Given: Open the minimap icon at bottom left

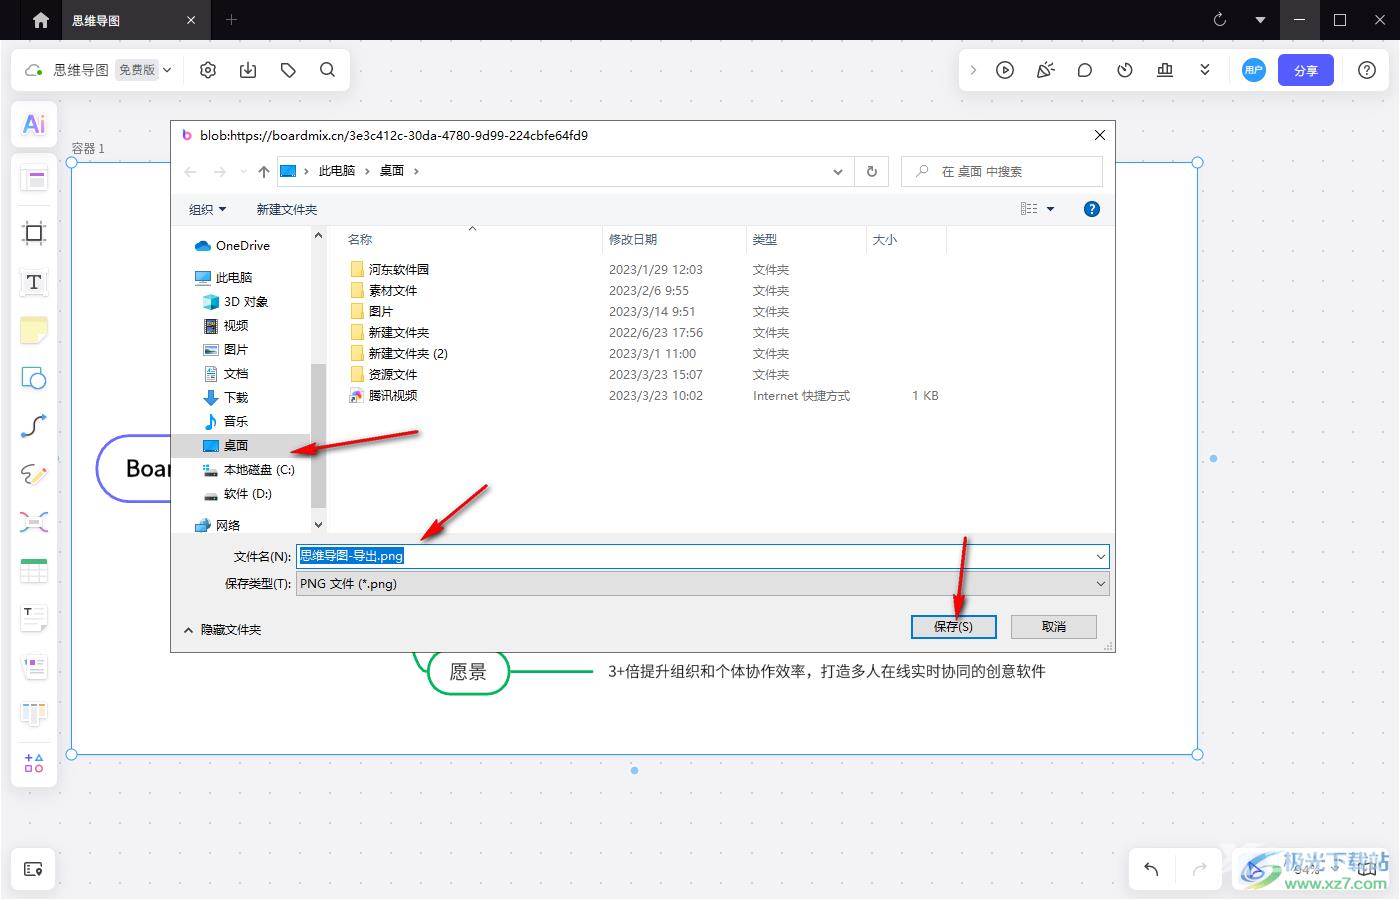Looking at the screenshot, I should [x=33, y=869].
